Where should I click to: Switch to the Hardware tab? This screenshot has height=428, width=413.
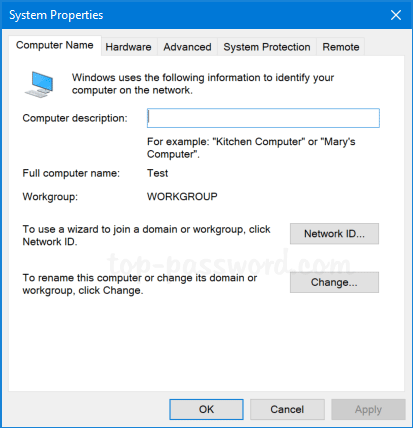[x=128, y=47]
